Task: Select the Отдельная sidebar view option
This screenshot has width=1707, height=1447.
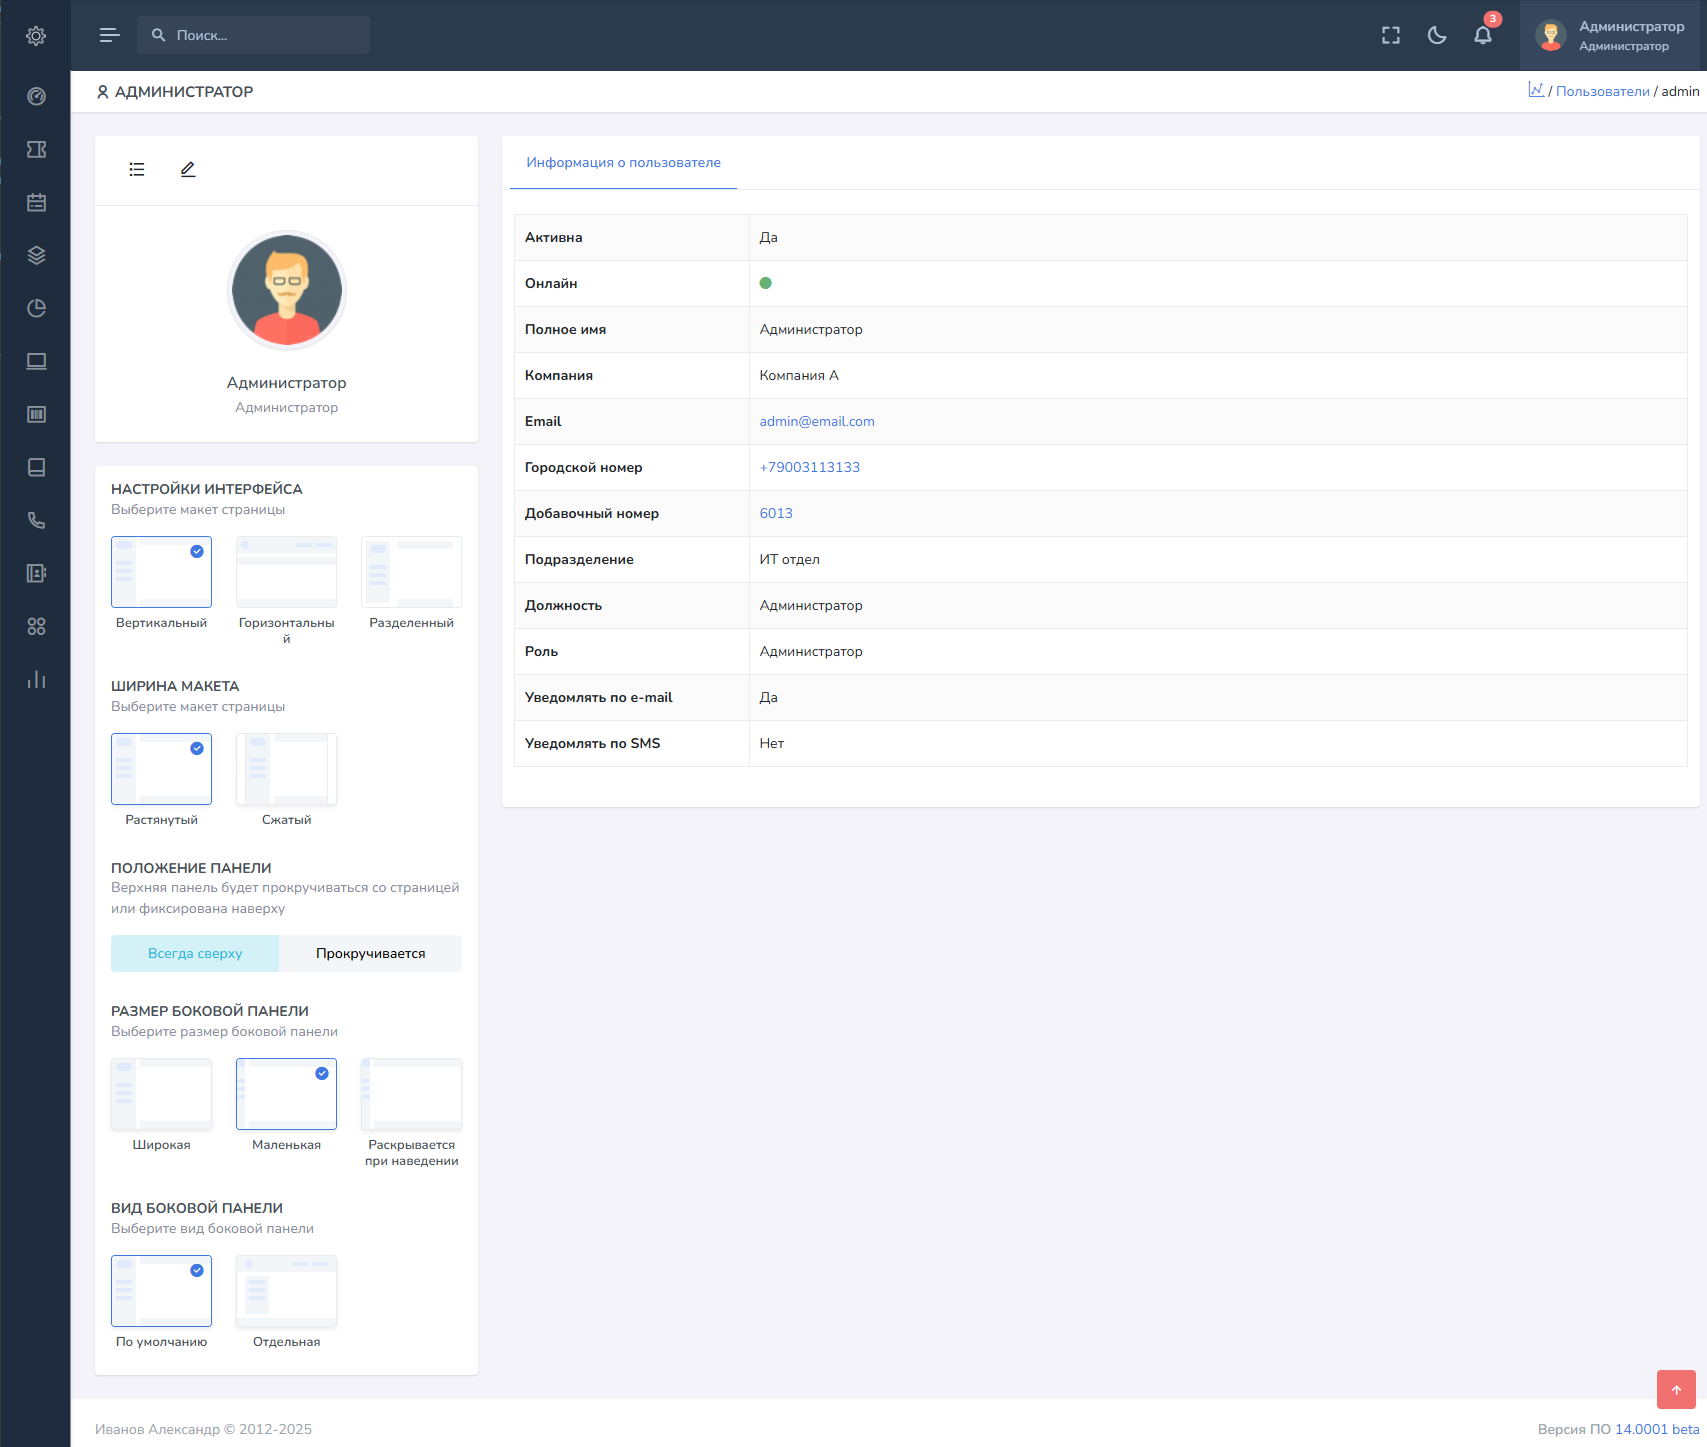Action: coord(286,1291)
